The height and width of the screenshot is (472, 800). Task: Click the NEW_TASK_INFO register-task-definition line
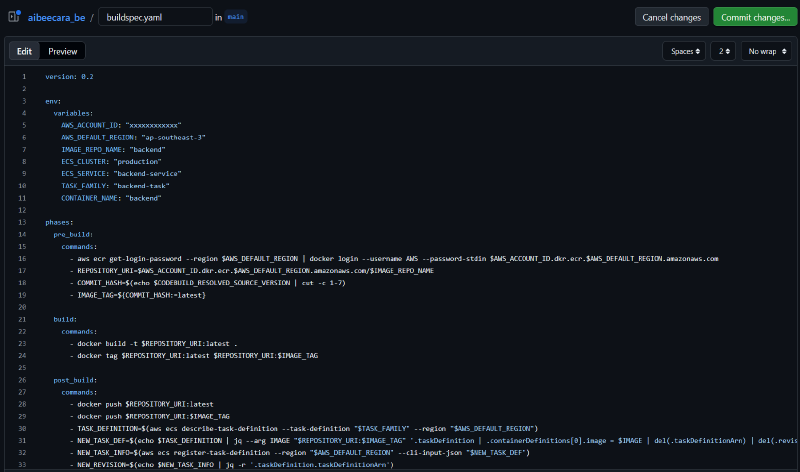coord(300,453)
